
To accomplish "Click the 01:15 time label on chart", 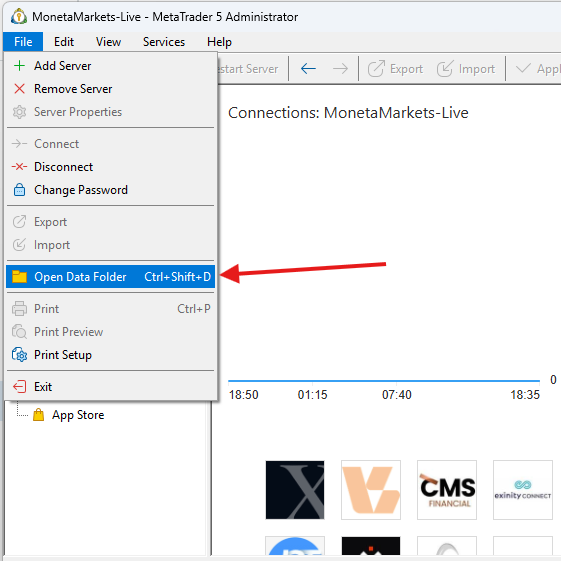I will pos(312,395).
